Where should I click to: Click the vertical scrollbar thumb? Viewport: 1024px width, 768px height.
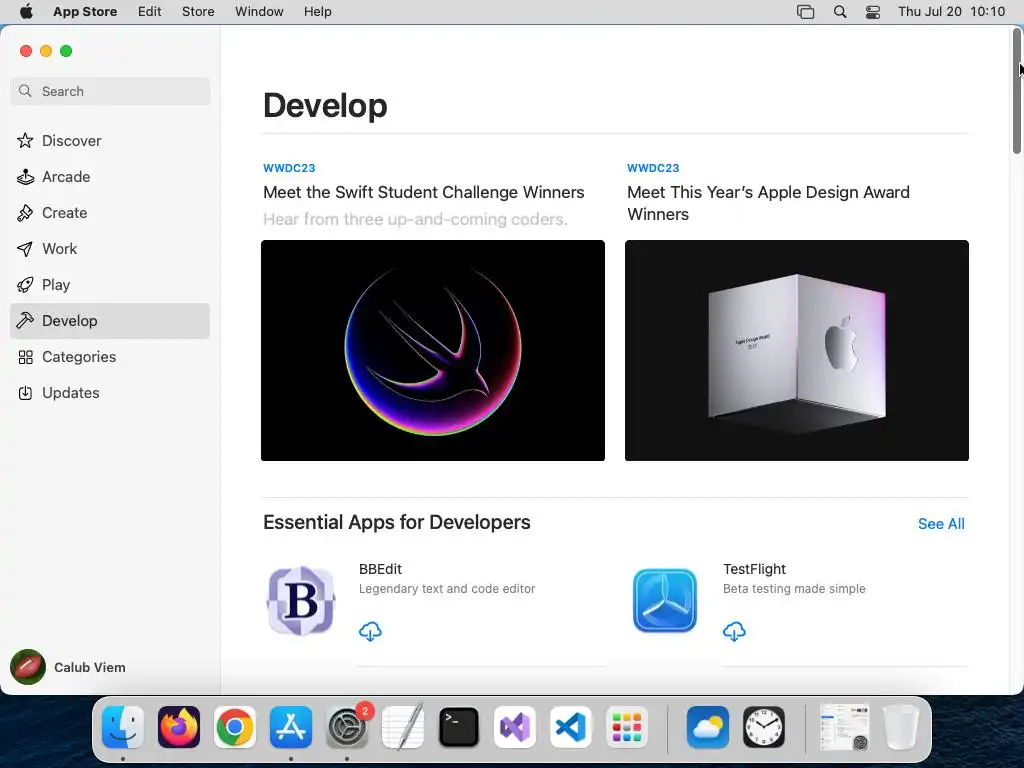[x=1017, y=91]
